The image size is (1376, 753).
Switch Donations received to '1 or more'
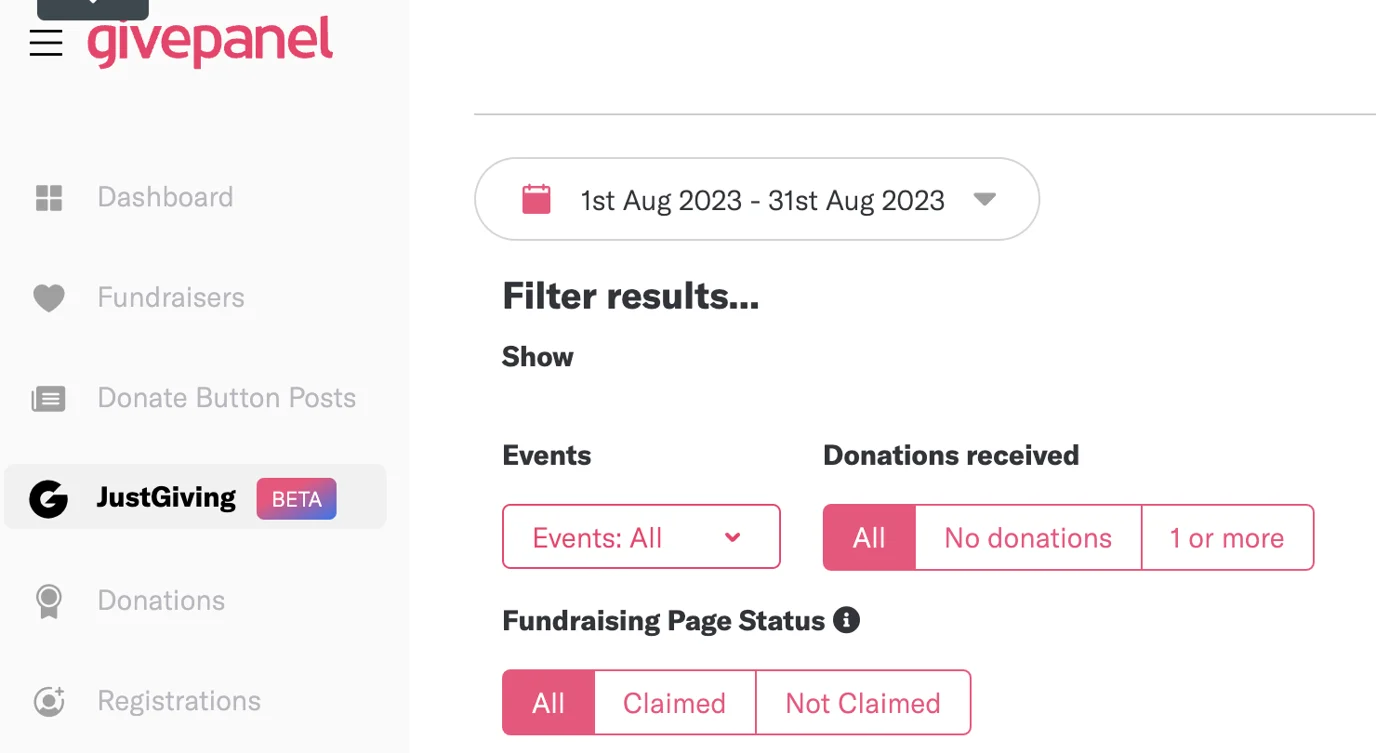click(1227, 537)
